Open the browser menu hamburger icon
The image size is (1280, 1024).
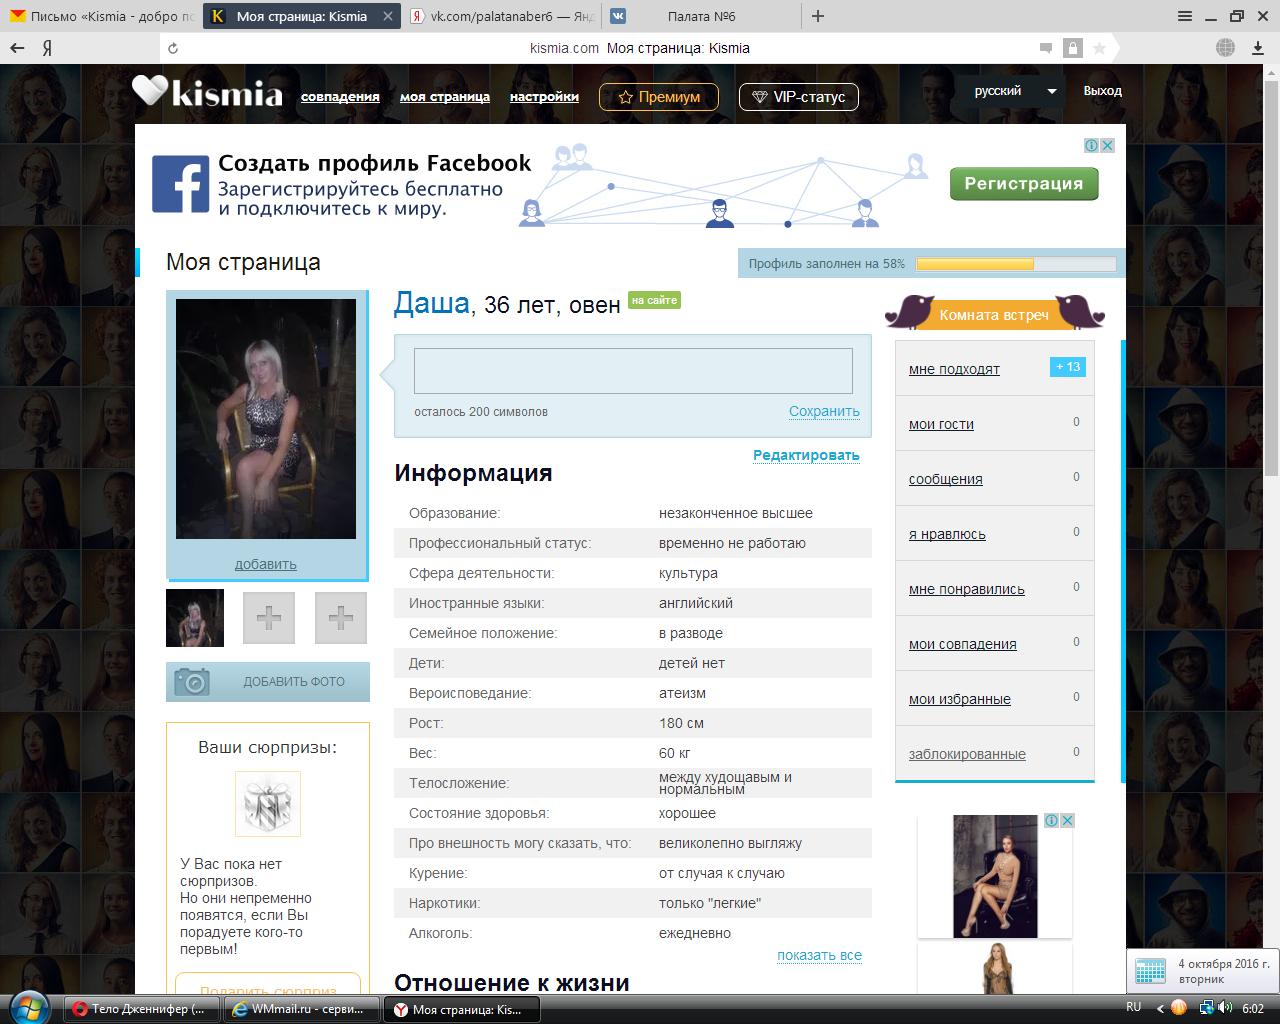click(1186, 16)
